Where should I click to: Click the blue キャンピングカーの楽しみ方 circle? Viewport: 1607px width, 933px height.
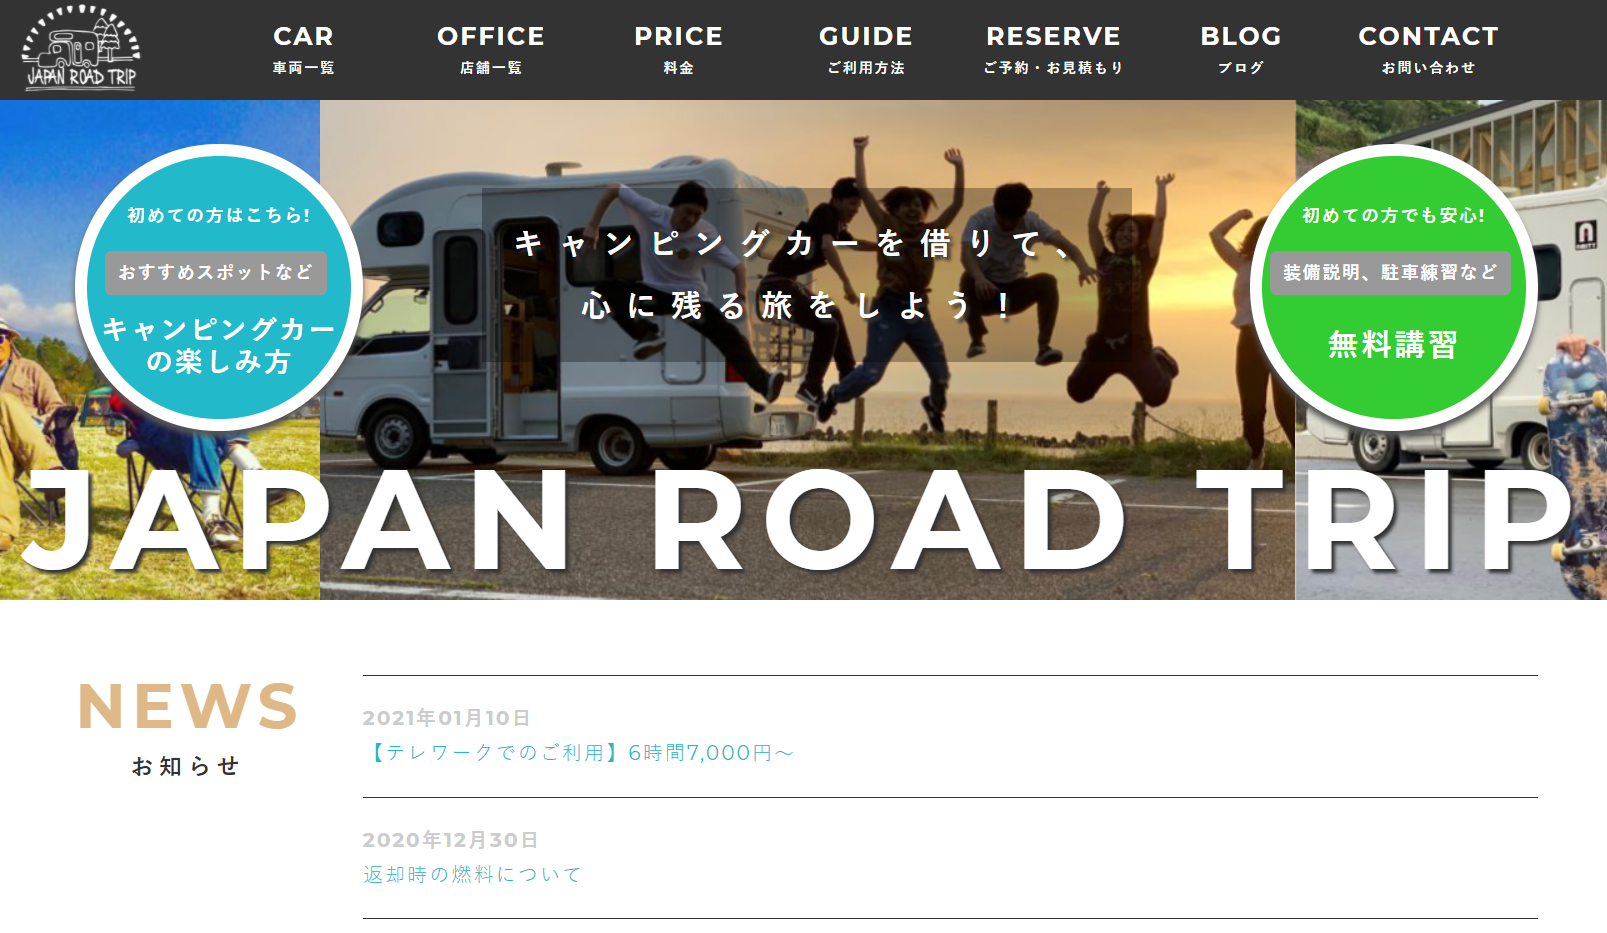[219, 288]
